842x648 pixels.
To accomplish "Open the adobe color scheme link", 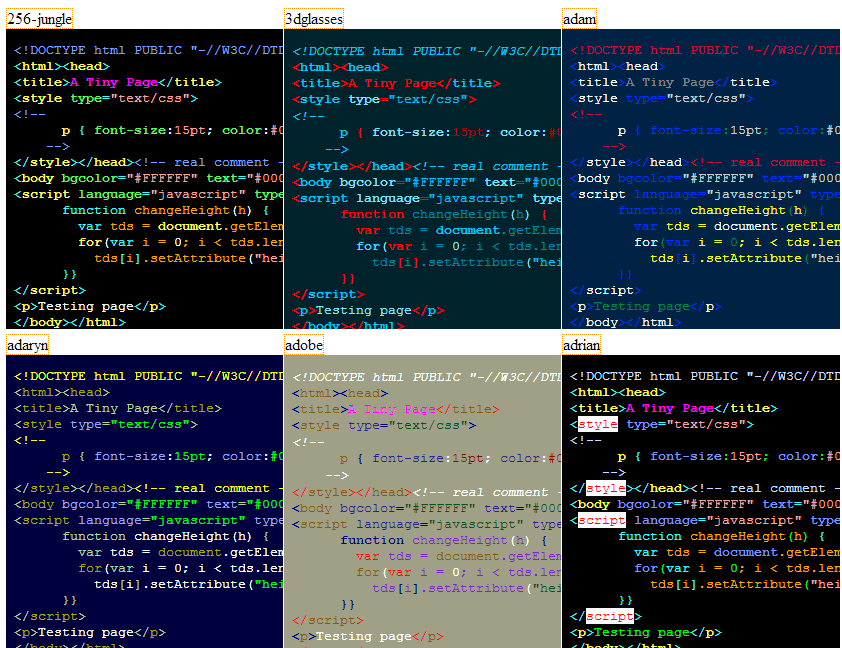I will pyautogui.click(x=303, y=344).
